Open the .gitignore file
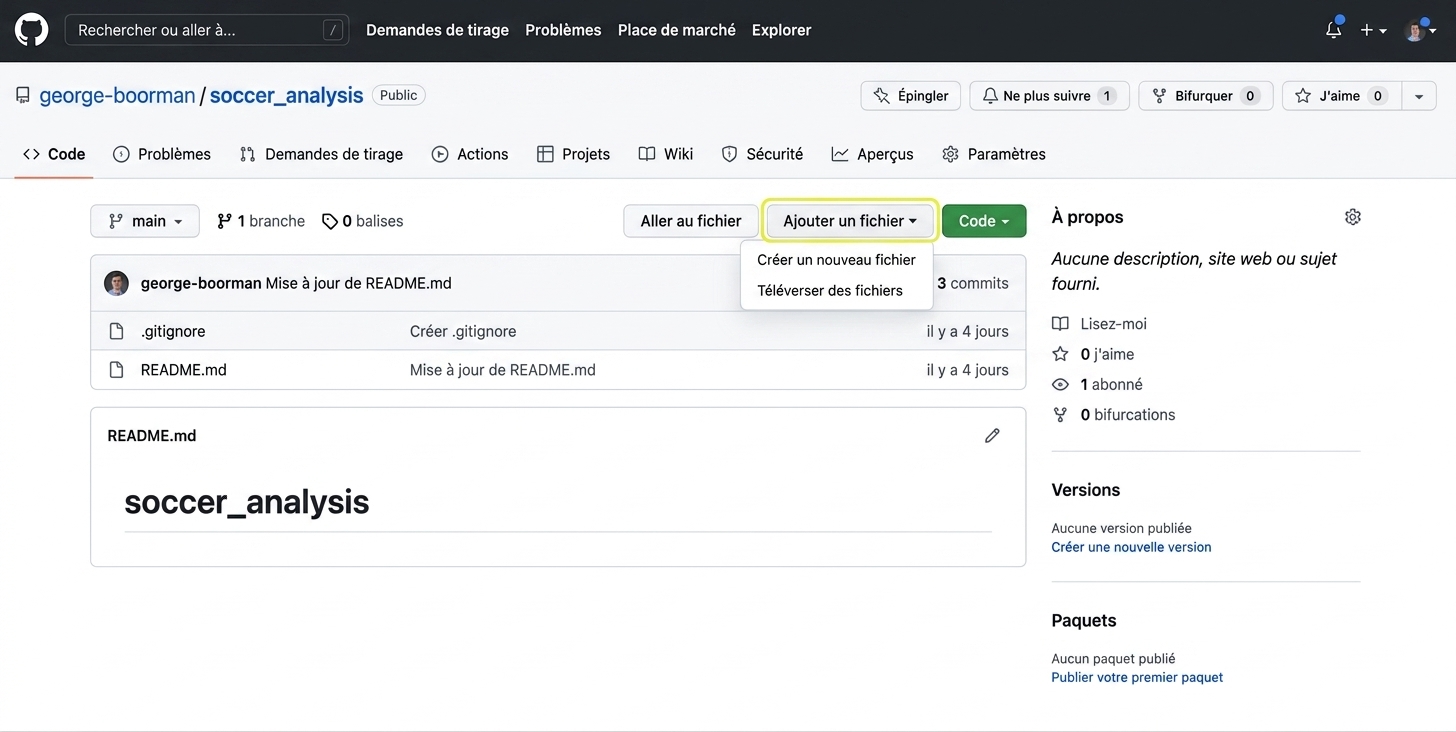 [173, 331]
